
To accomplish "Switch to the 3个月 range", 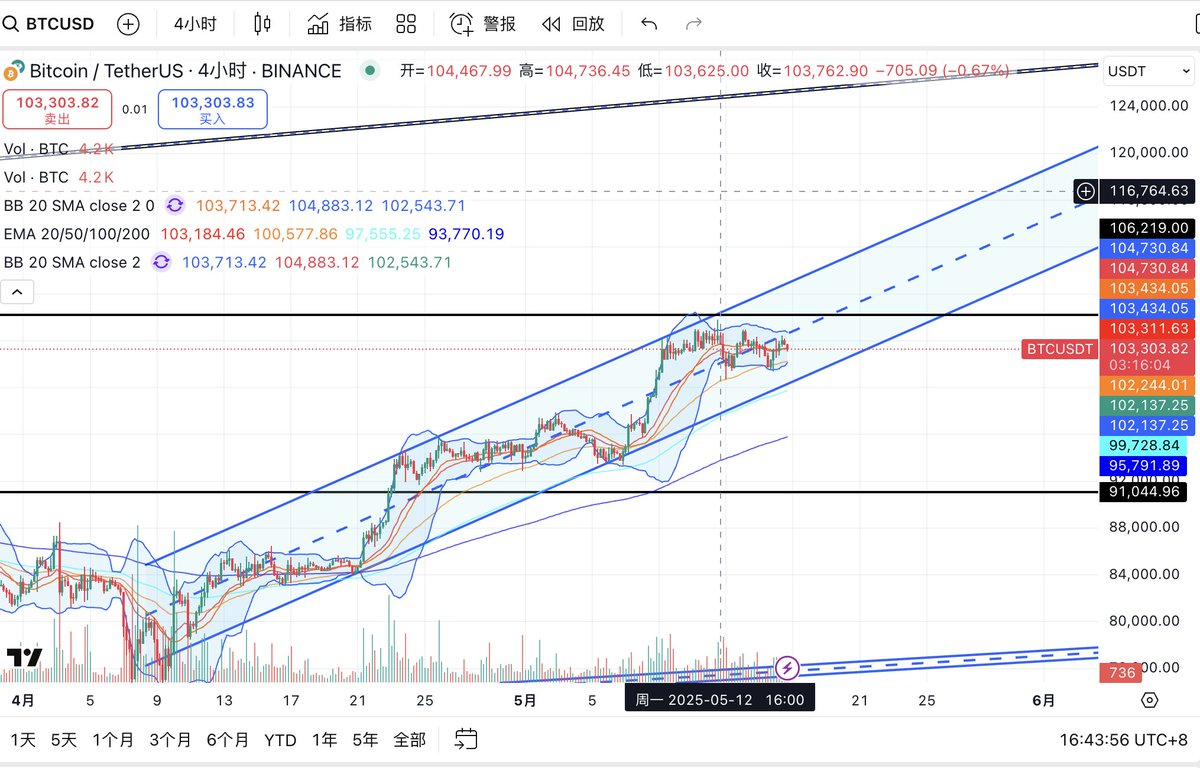I will point(170,740).
